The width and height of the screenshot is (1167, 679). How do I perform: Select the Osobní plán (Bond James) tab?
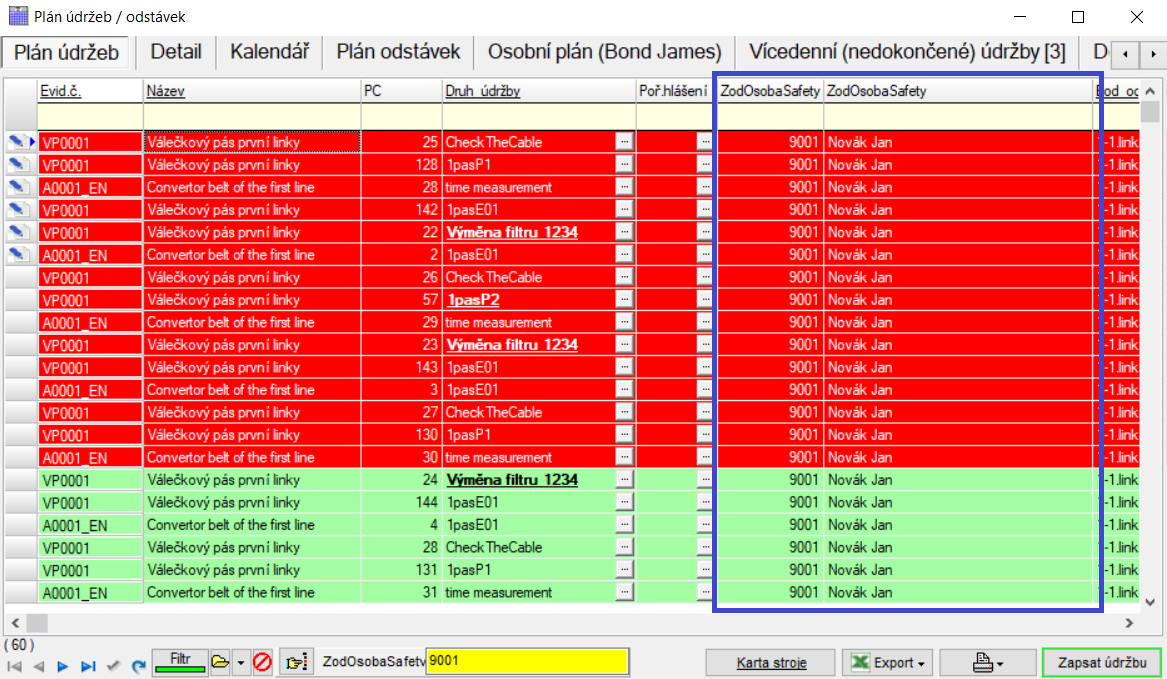point(604,52)
